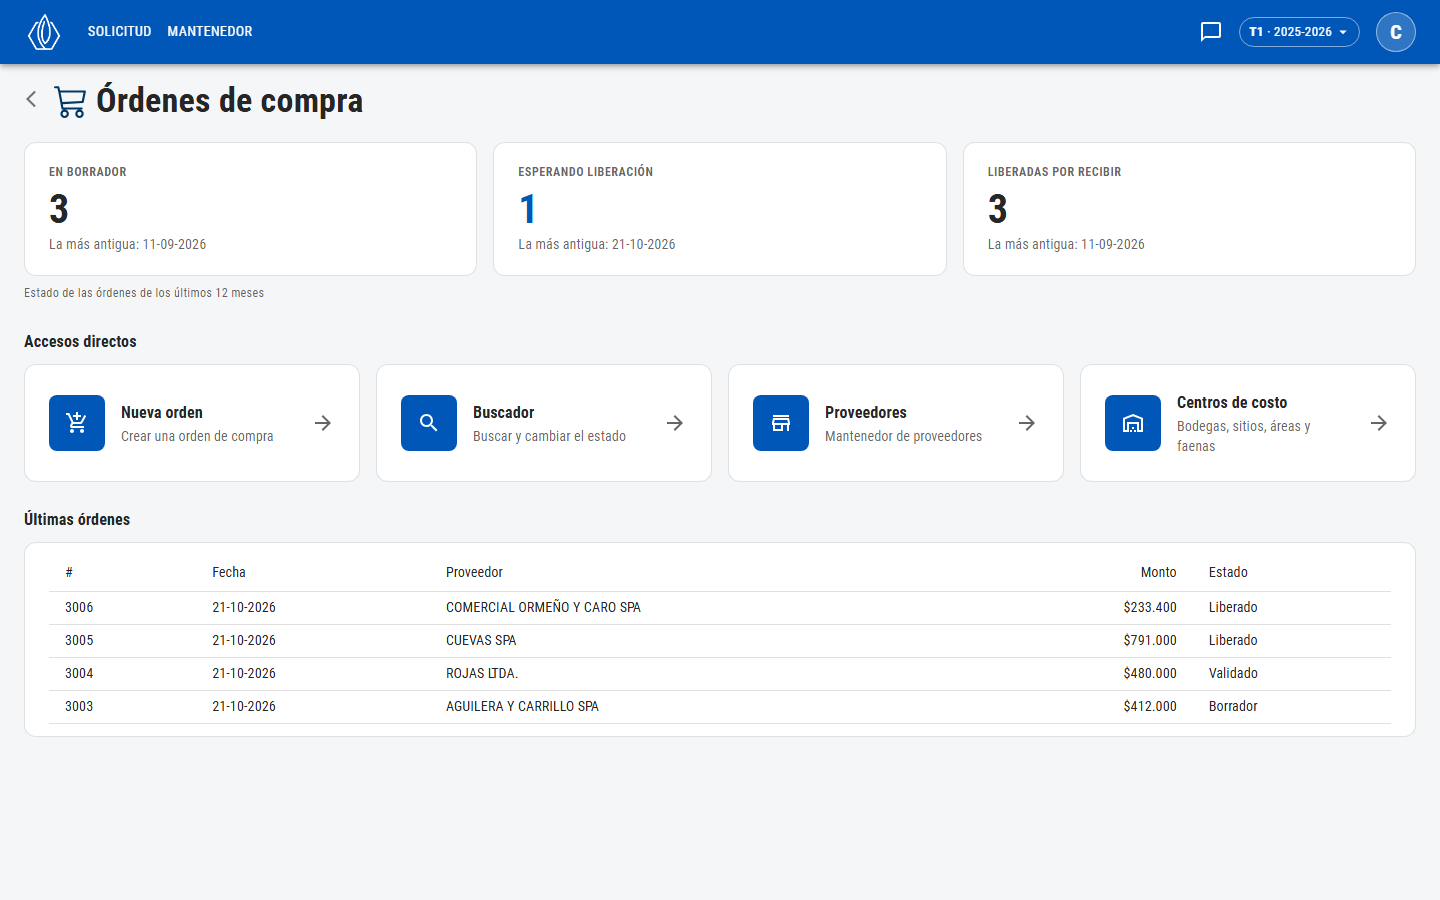Open the MANTENEDOR menu

pos(210,32)
